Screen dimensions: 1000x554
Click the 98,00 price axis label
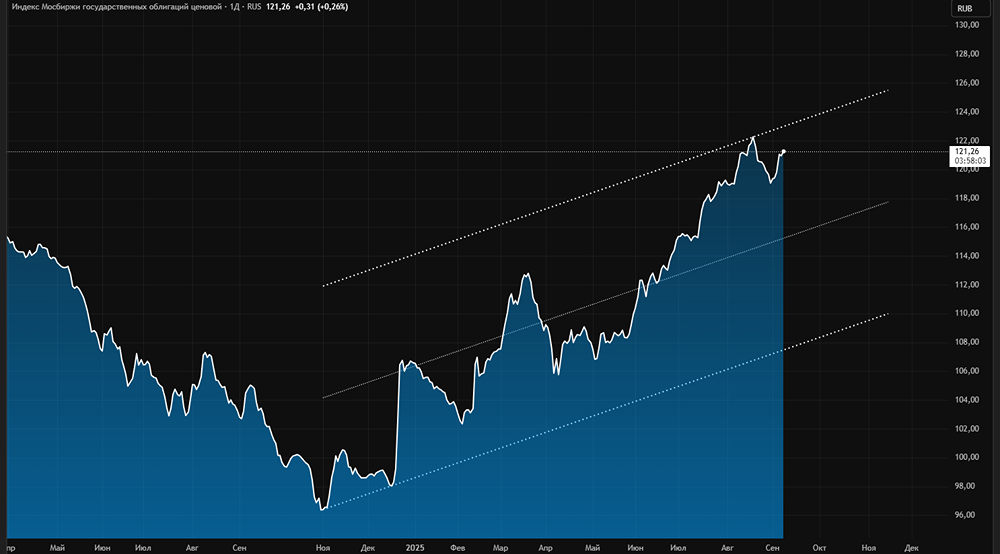tap(967, 486)
